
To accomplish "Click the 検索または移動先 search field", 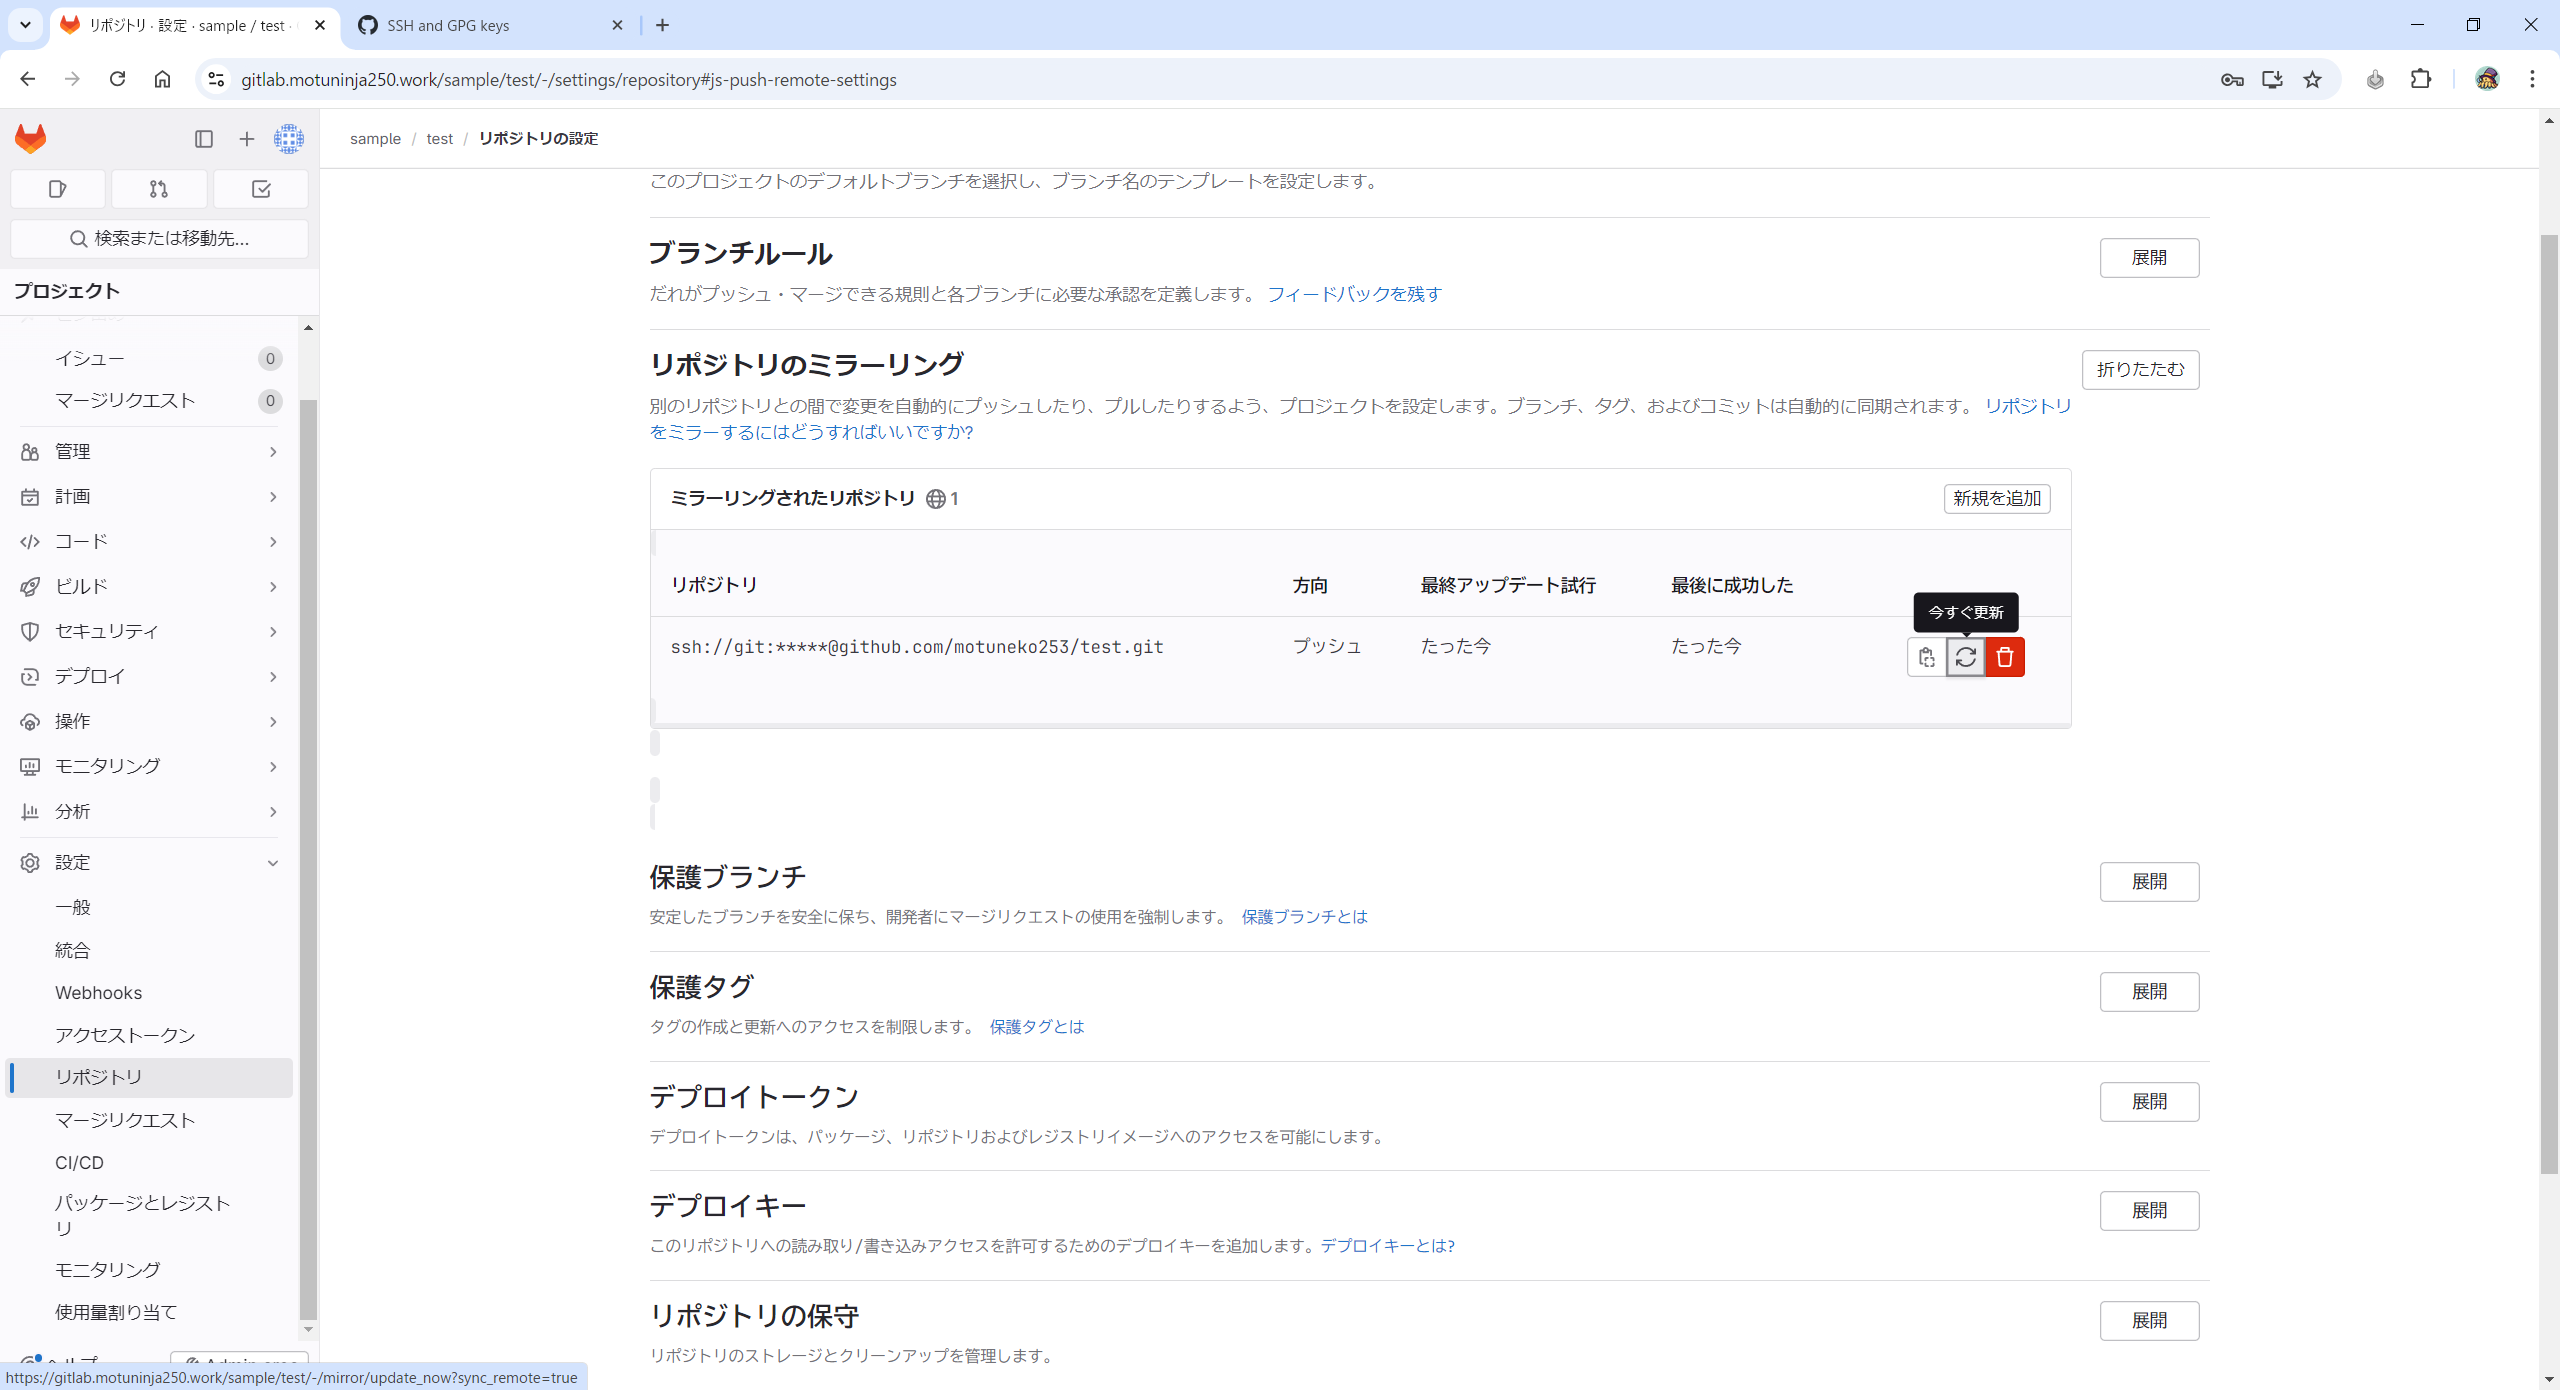I will click(x=160, y=238).
